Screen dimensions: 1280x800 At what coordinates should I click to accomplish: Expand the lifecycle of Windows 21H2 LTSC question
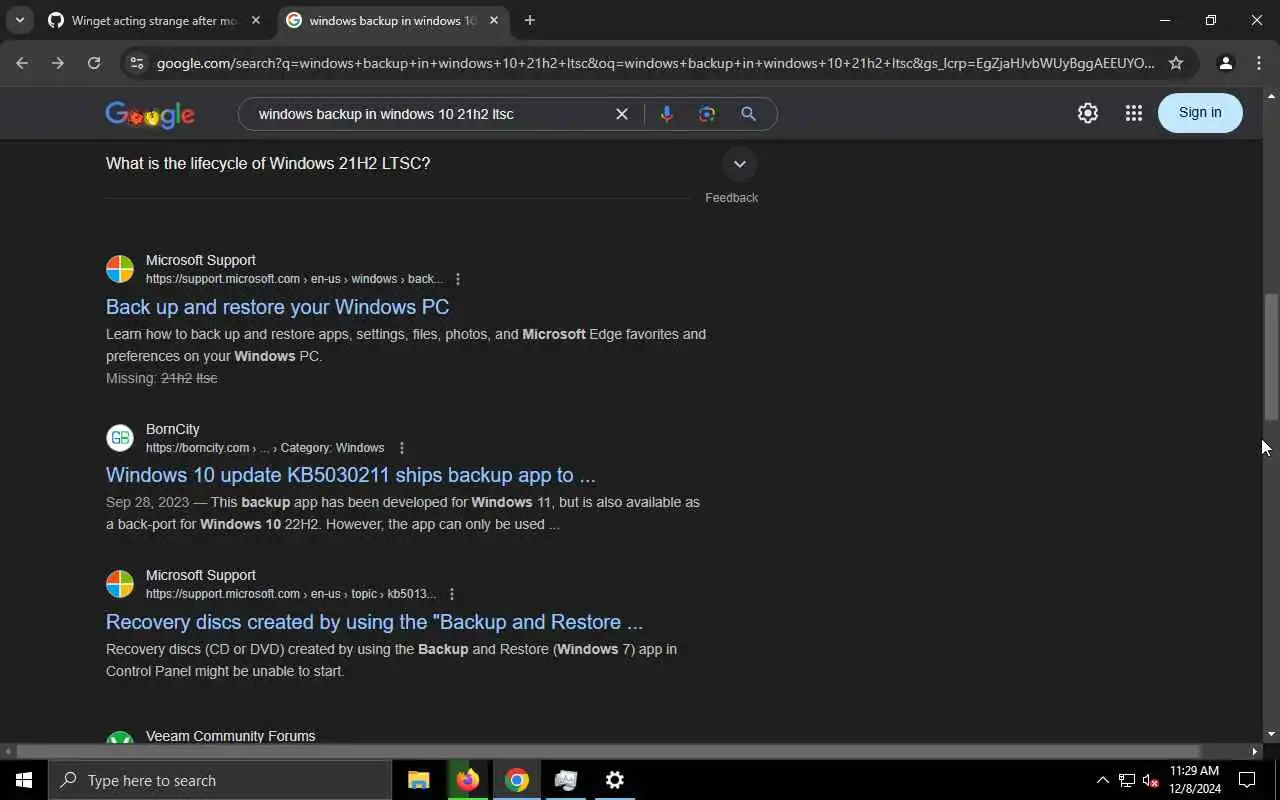[x=739, y=164]
